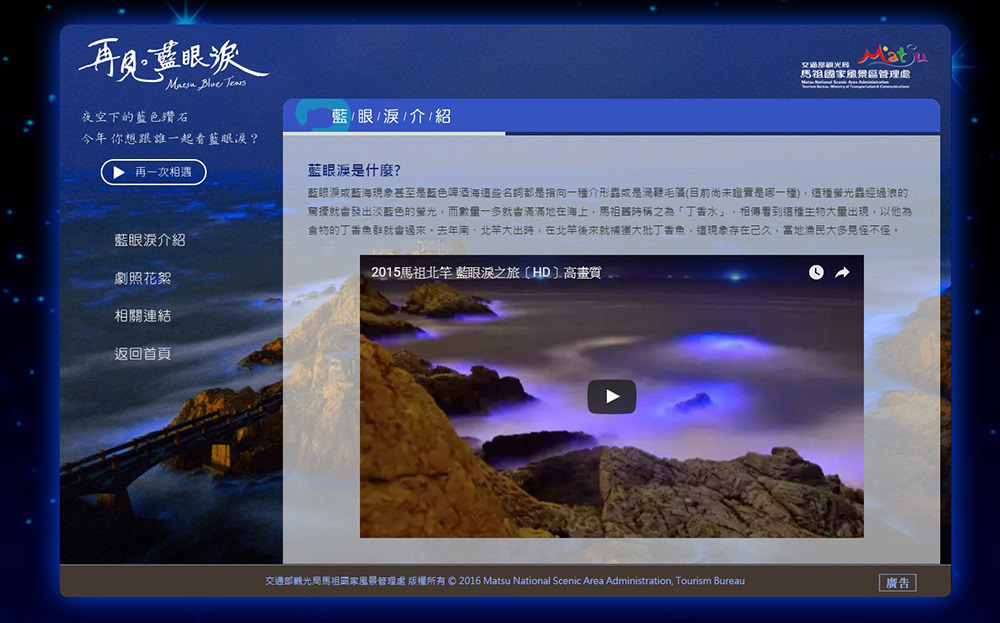
Task: Click the 再見藍眼淚 Matsu Blue Tears logo
Action: point(173,65)
